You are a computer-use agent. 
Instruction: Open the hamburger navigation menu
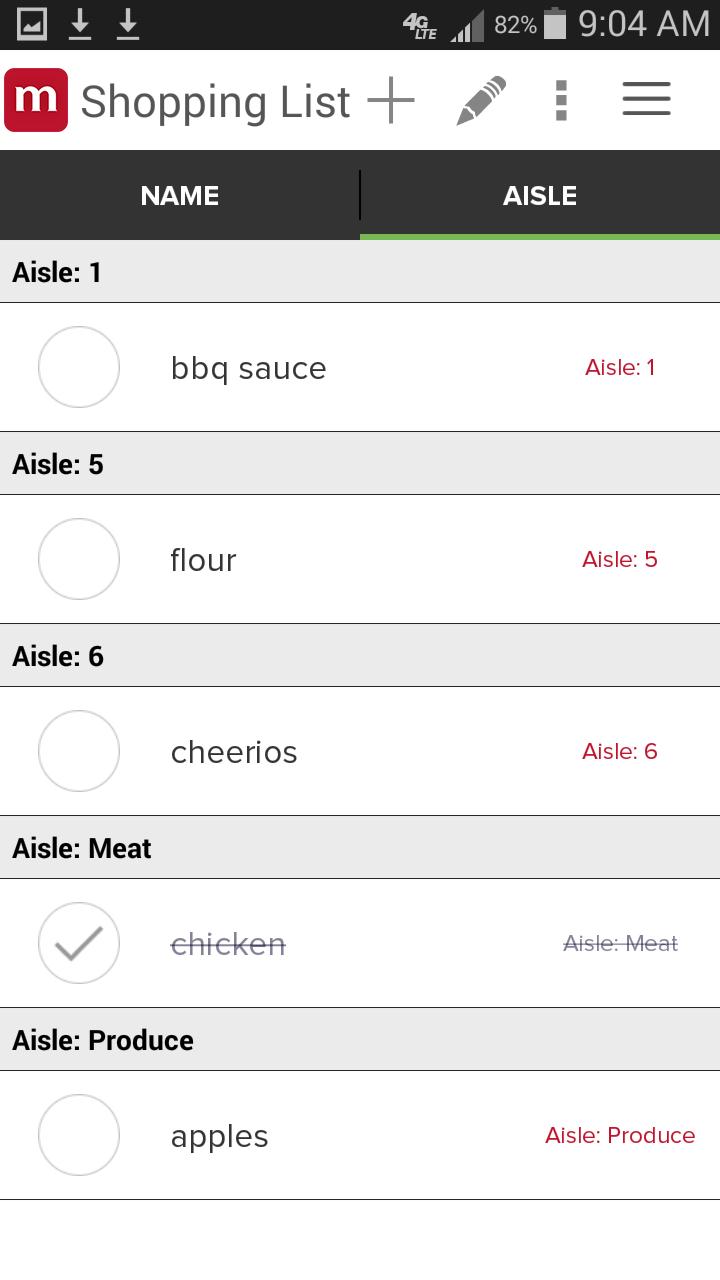pyautogui.click(x=646, y=99)
